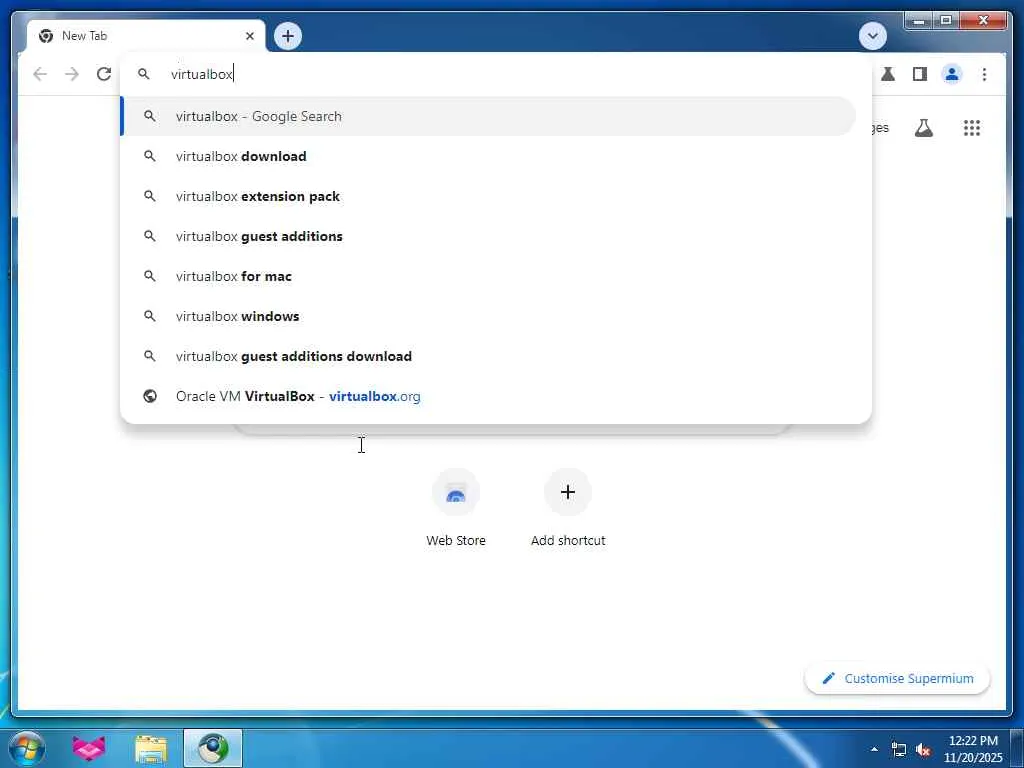Image resolution: width=1024 pixels, height=768 pixels.
Task: Open Windows Explorer from taskbar
Action: click(x=151, y=748)
